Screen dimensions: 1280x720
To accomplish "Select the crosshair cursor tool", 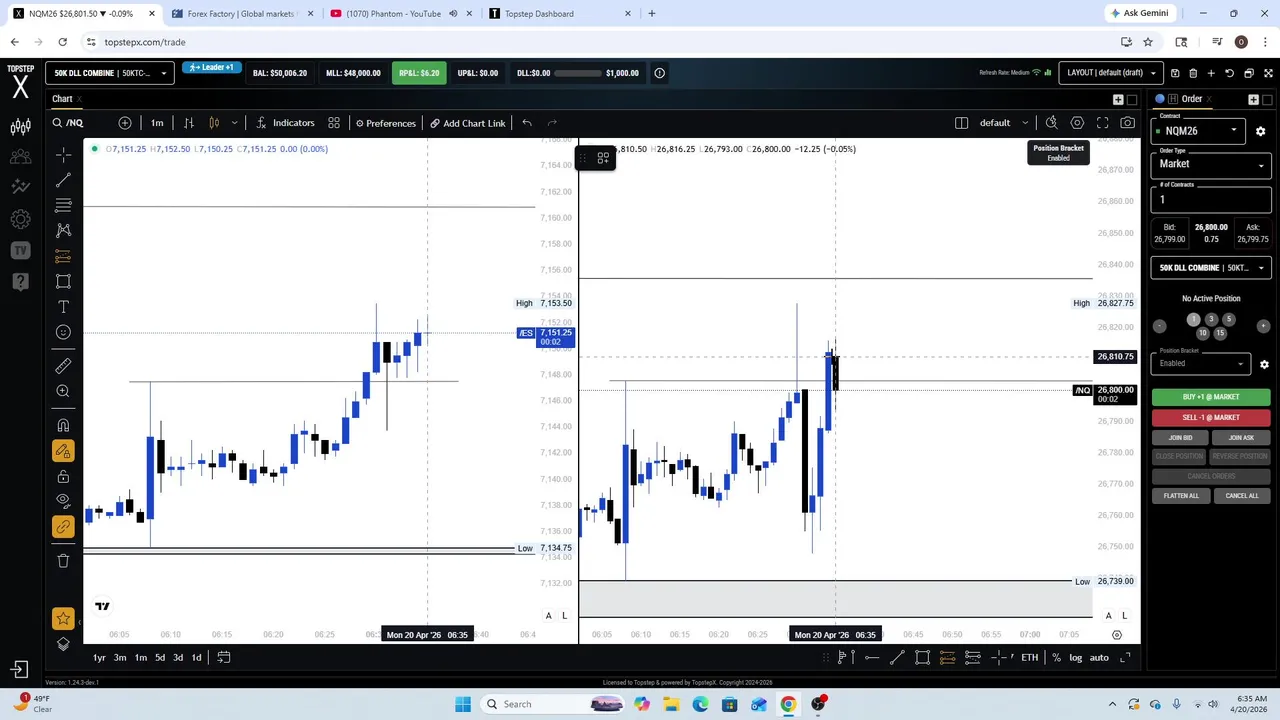I will (x=63, y=155).
